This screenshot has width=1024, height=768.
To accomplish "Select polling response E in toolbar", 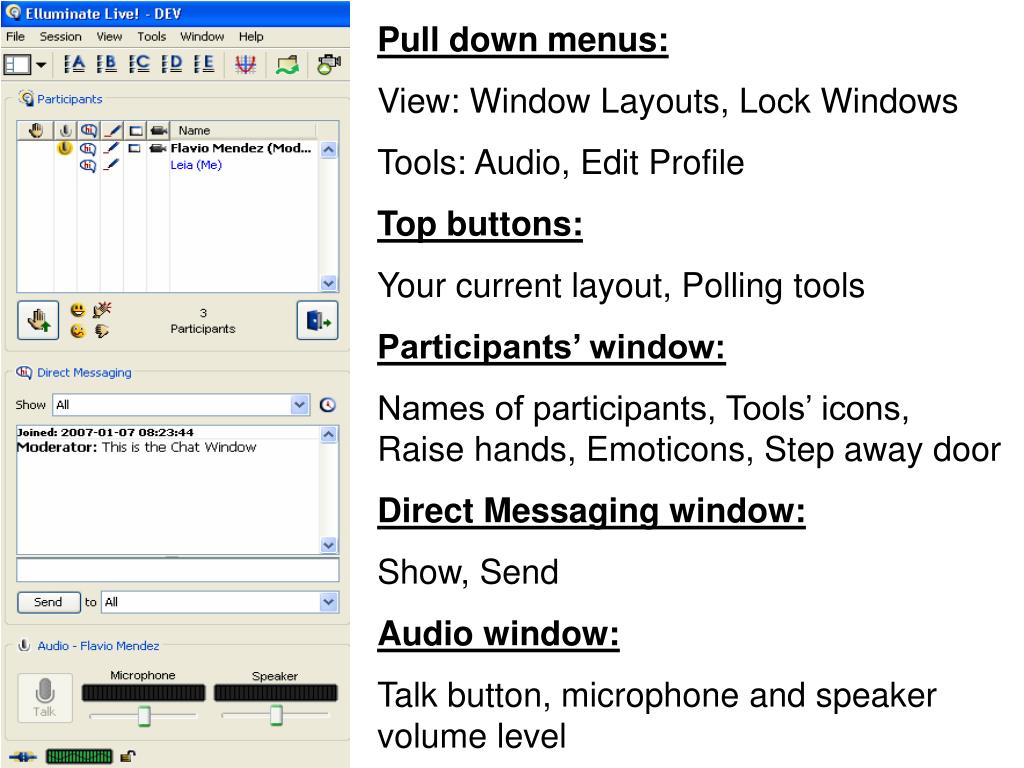I will [x=204, y=64].
